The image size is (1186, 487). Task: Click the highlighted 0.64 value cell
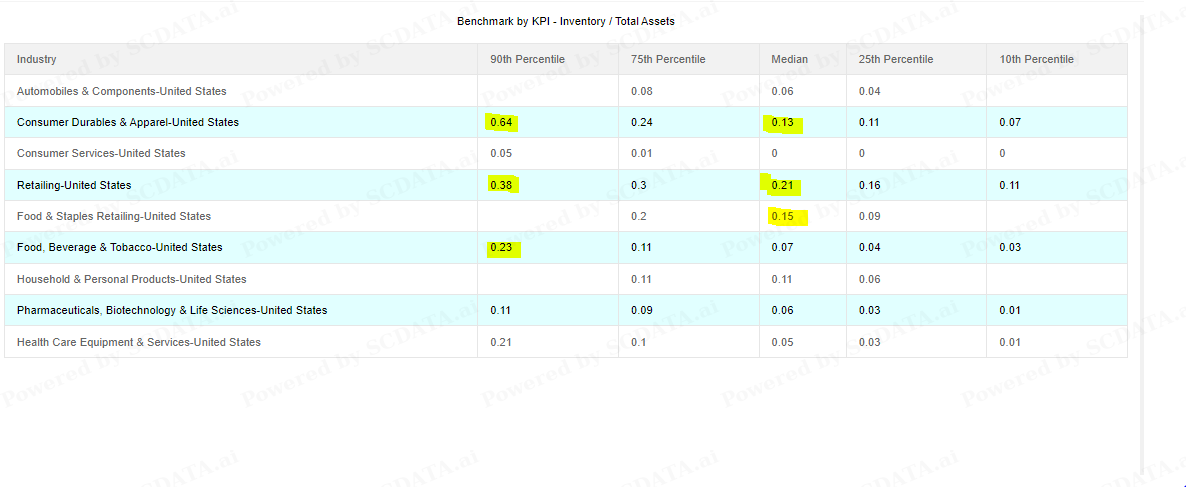click(x=501, y=122)
